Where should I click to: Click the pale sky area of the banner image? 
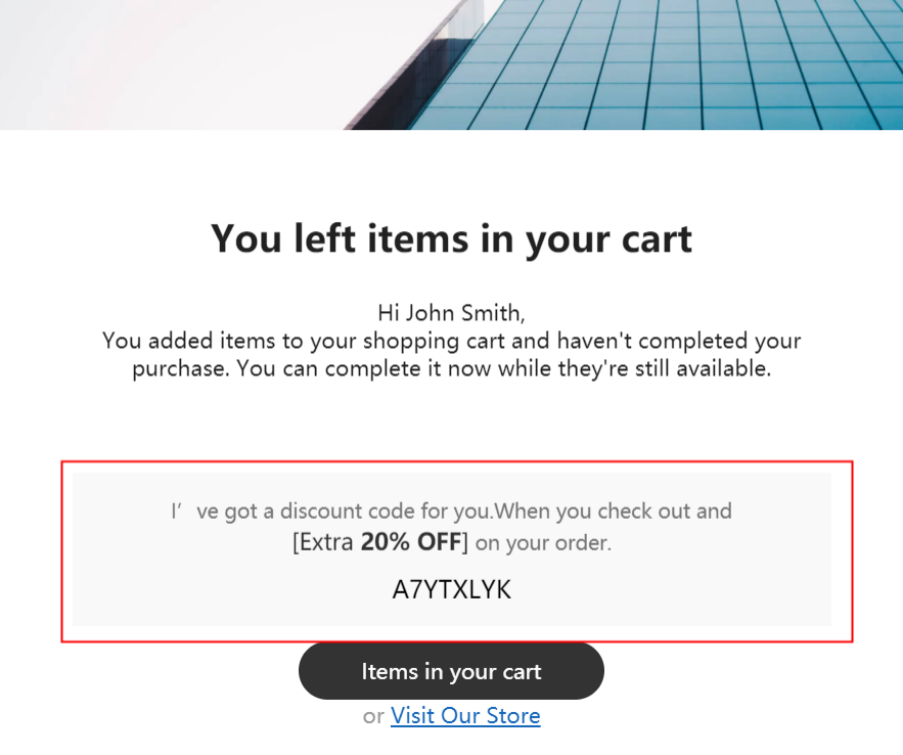click(173, 63)
